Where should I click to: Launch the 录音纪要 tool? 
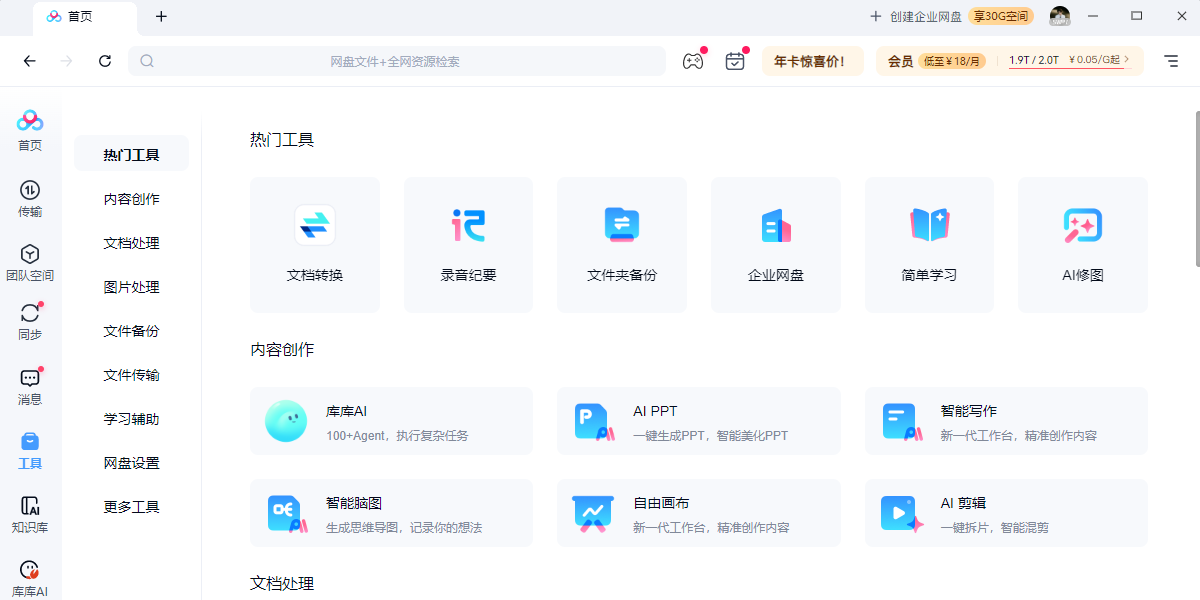pos(468,245)
